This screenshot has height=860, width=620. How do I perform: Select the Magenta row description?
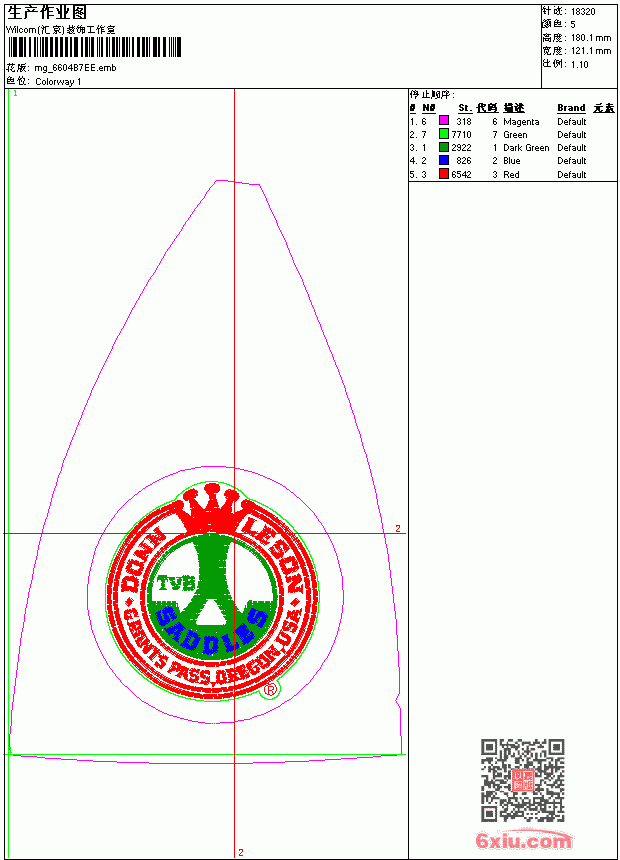pos(521,122)
